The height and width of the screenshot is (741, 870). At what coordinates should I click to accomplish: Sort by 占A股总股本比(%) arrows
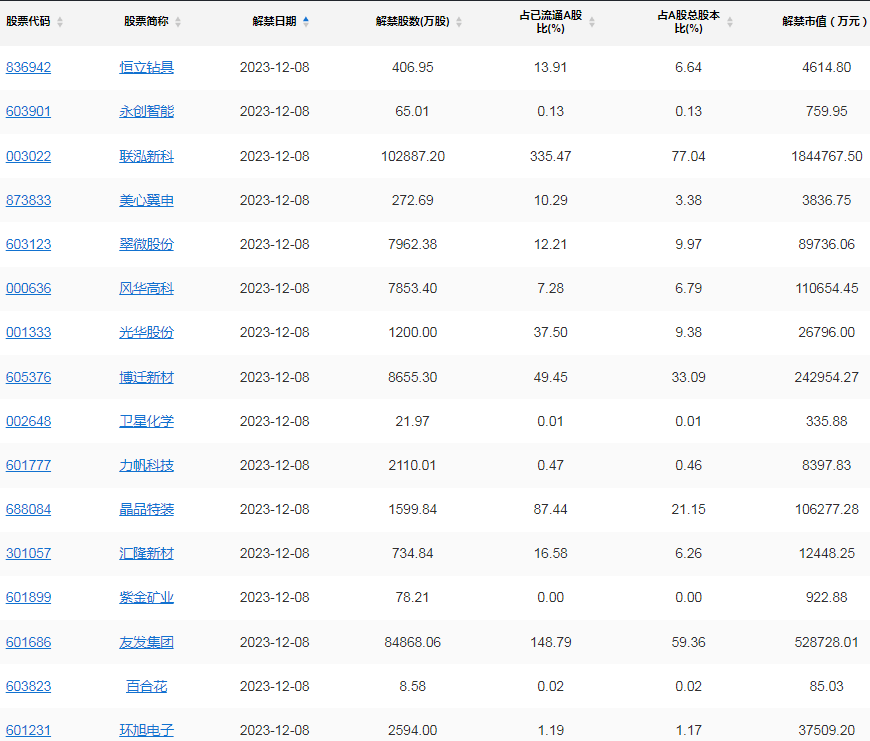tap(730, 22)
